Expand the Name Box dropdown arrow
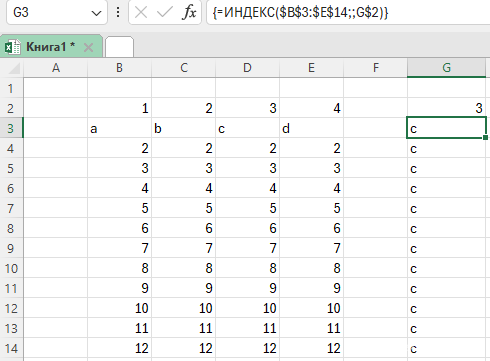 tap(96, 13)
